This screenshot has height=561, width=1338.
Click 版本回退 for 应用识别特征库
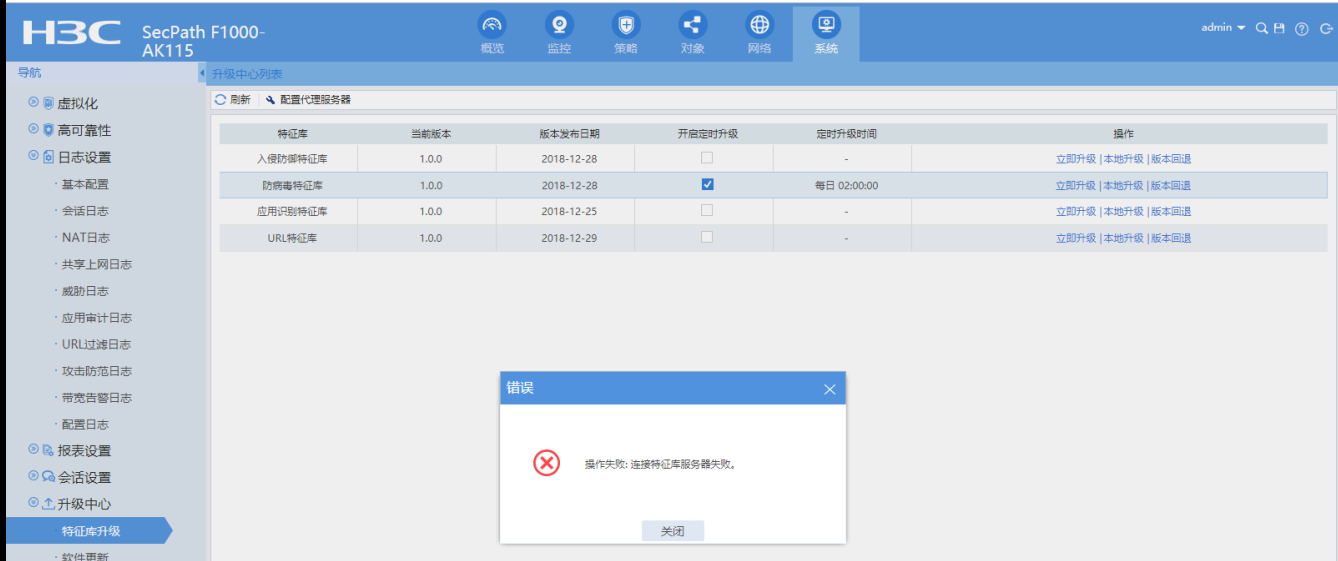coord(1171,212)
